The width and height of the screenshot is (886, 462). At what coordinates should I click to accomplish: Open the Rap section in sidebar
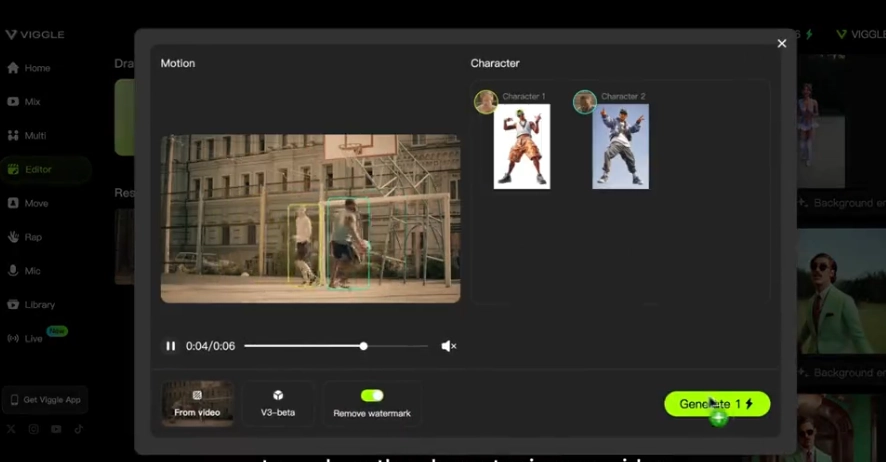[25, 237]
